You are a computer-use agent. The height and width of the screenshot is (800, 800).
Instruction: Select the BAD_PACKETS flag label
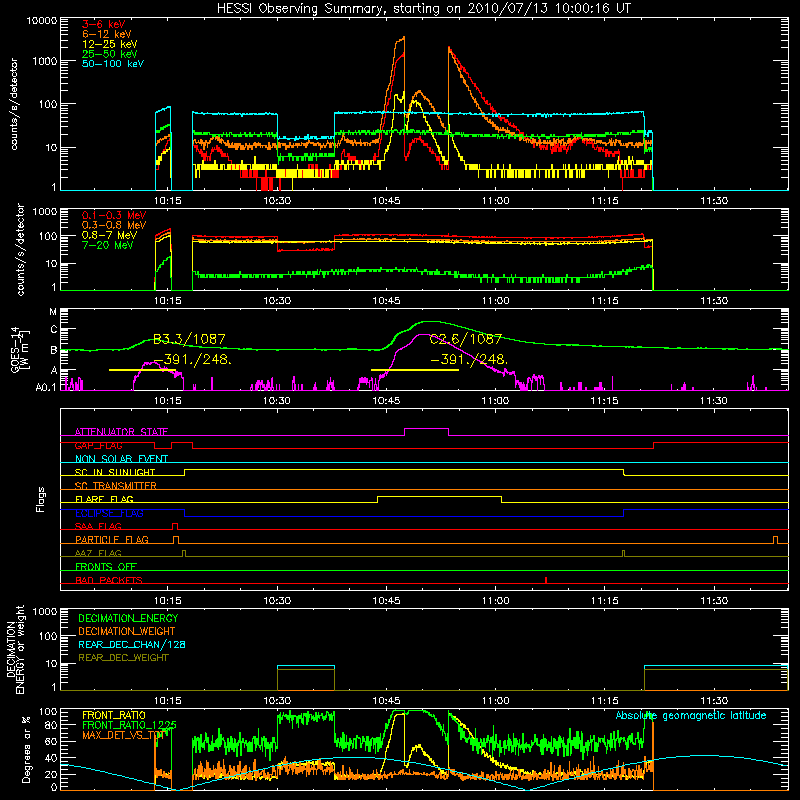pos(109,581)
